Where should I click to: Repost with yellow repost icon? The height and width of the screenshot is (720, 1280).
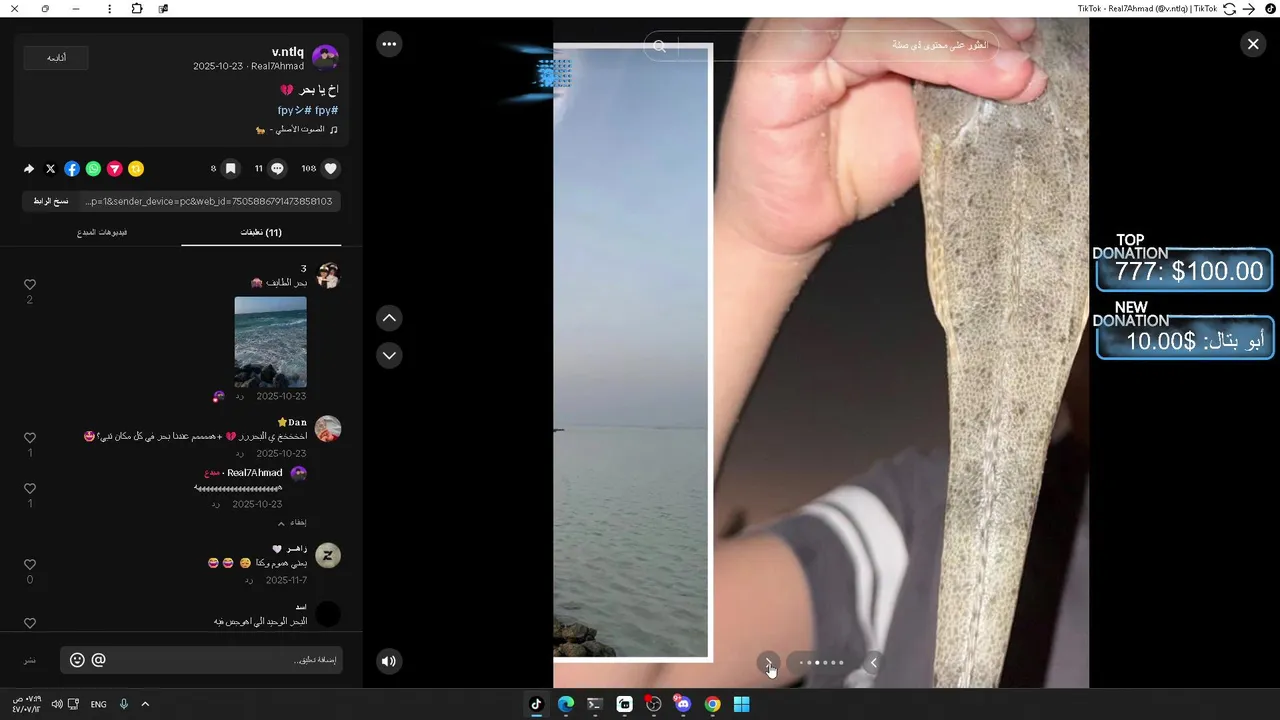(x=136, y=169)
